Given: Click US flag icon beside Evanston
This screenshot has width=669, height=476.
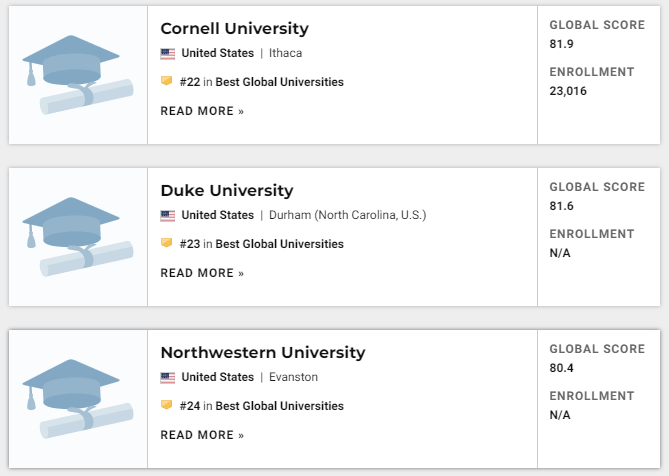Looking at the screenshot, I should [x=168, y=378].
